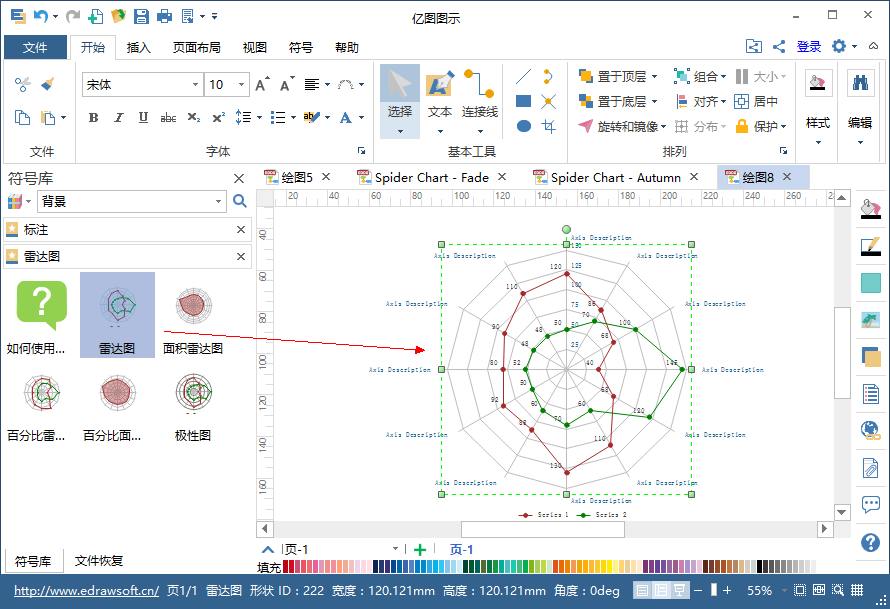Click the Print icon in quick access toolbar
Viewport: 890px width, 609px height.
(164, 16)
